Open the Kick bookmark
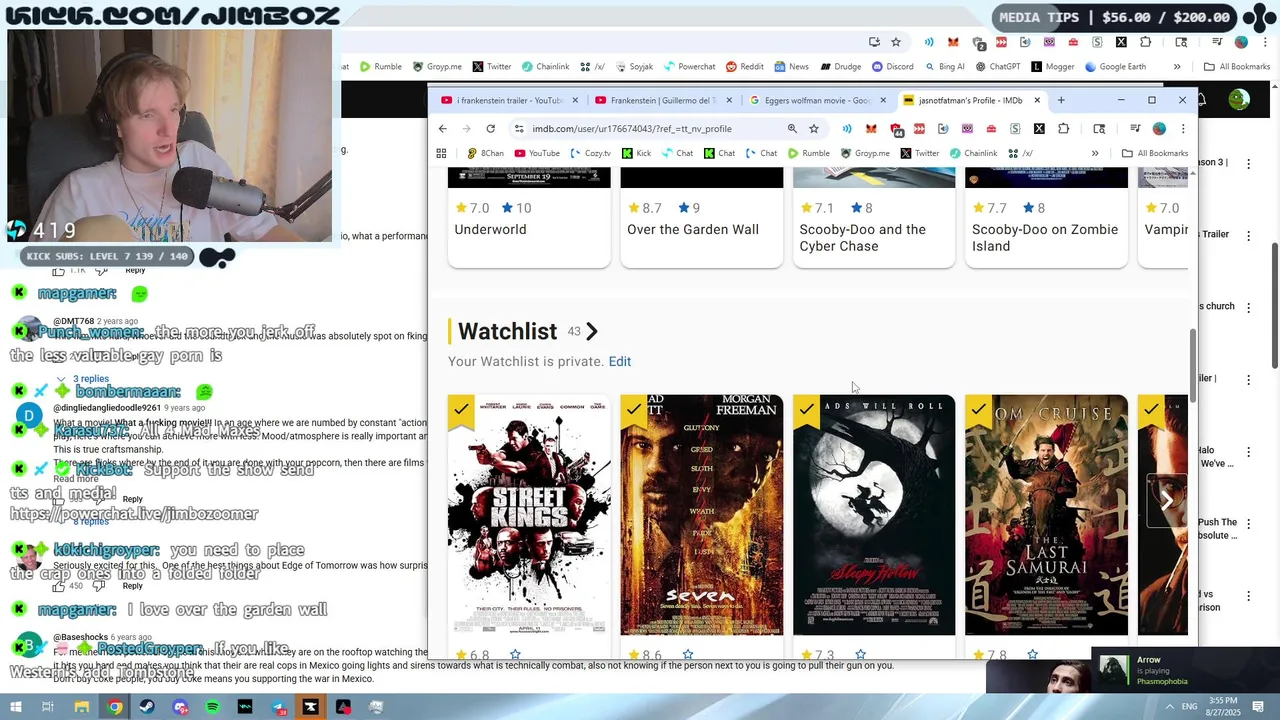1280x720 pixels. tap(636, 153)
